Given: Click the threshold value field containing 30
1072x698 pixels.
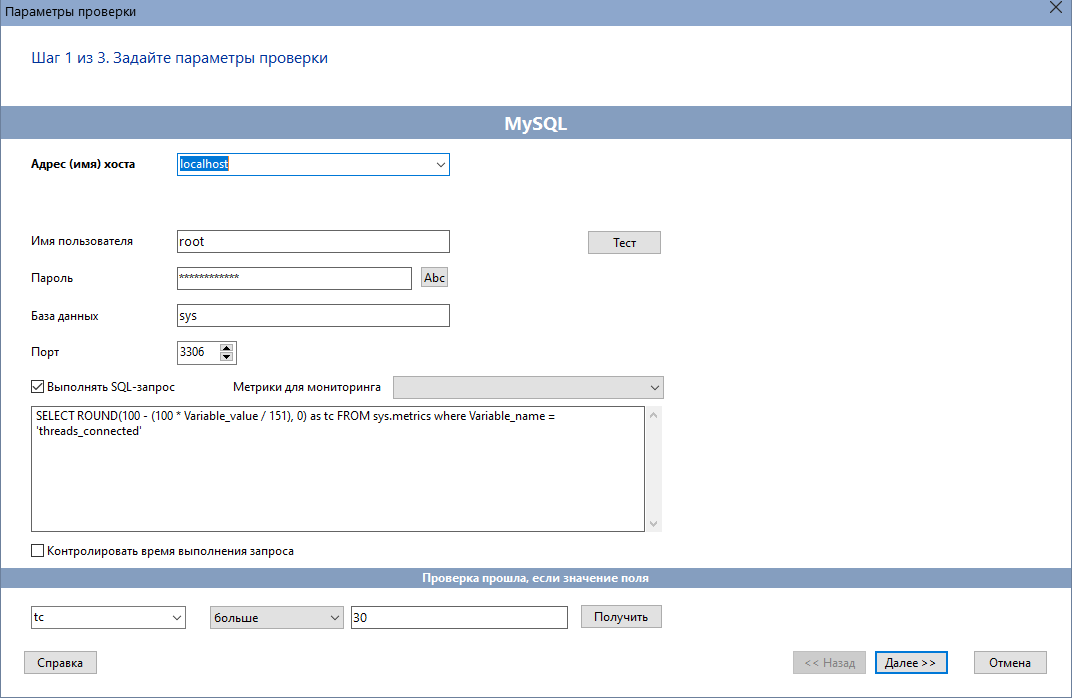Looking at the screenshot, I should tap(459, 617).
